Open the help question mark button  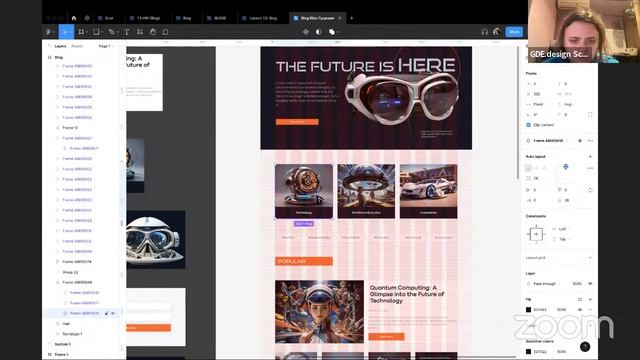coord(585,347)
